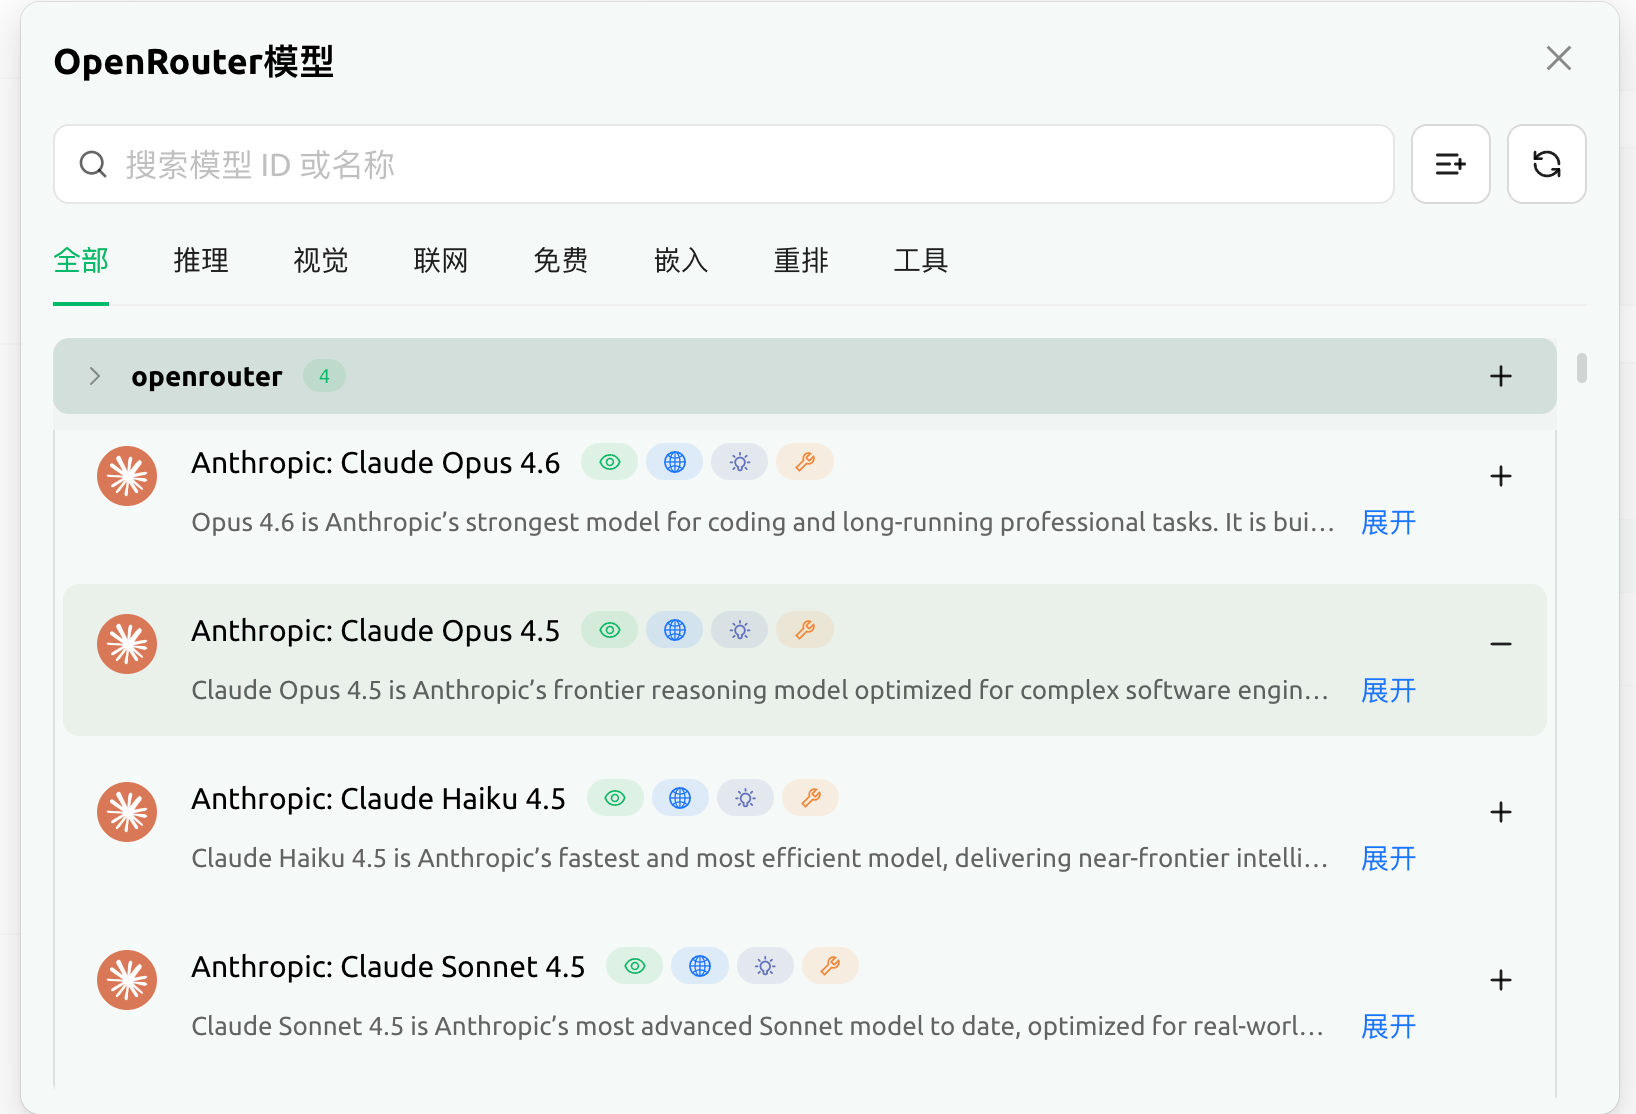Click the reasoning sun badge for Claude Opus 4.6
The width and height of the screenshot is (1636, 1114).
(x=740, y=462)
